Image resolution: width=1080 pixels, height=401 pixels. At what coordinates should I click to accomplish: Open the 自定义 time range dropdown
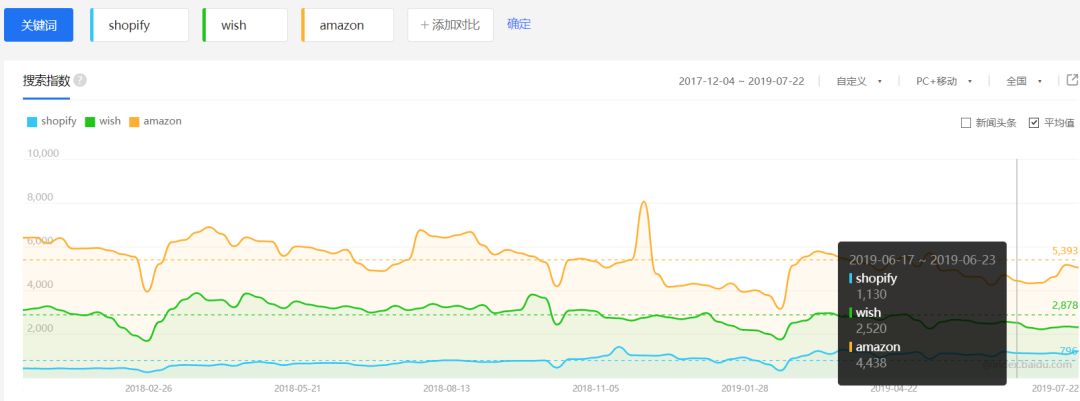click(x=859, y=81)
